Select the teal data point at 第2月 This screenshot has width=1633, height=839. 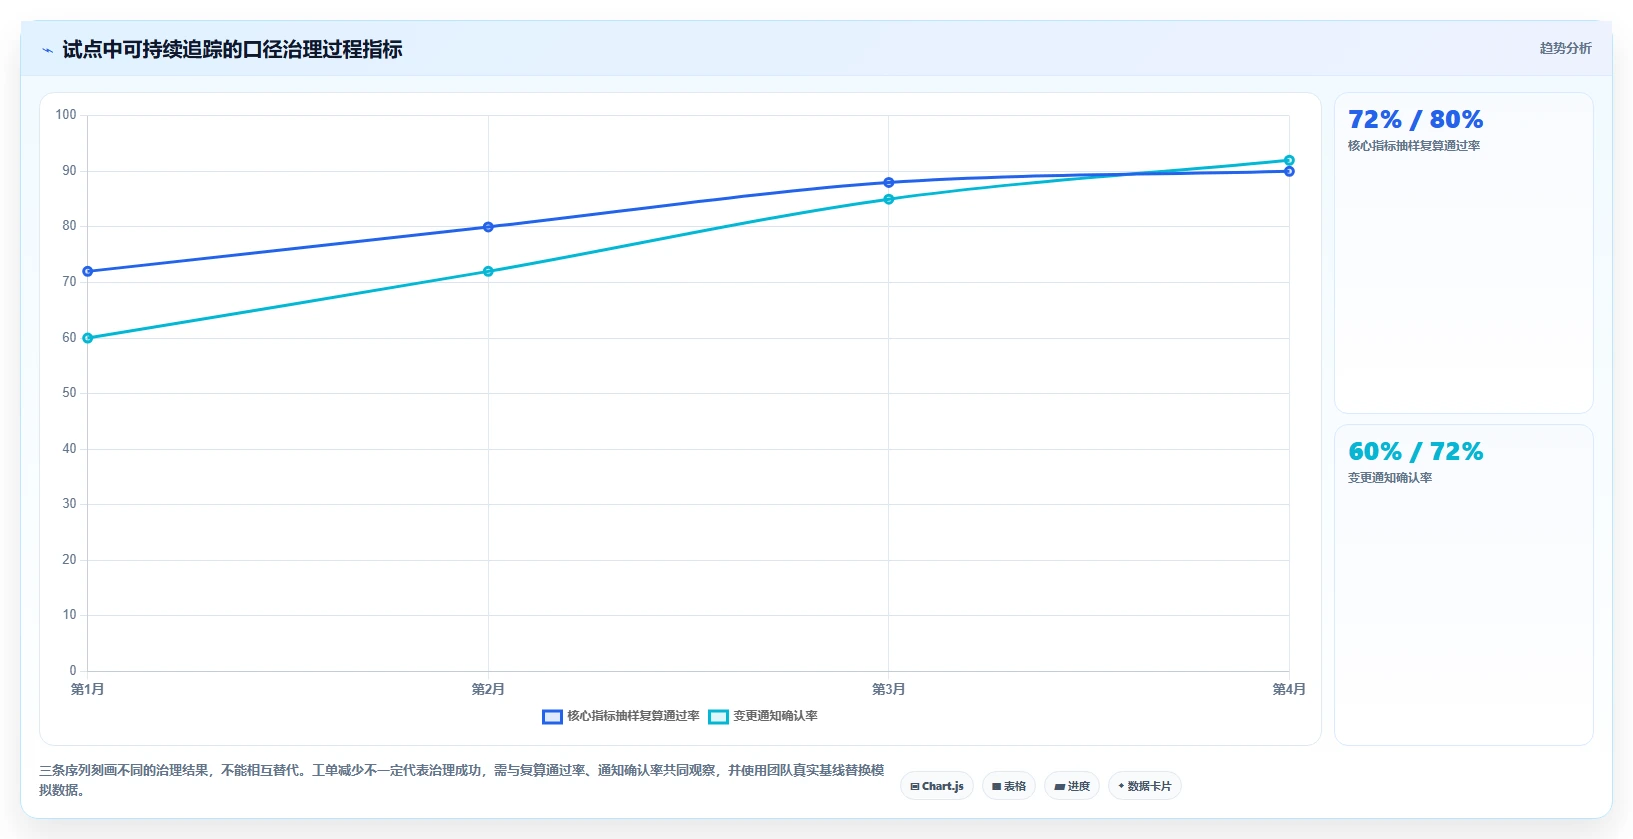tap(488, 271)
